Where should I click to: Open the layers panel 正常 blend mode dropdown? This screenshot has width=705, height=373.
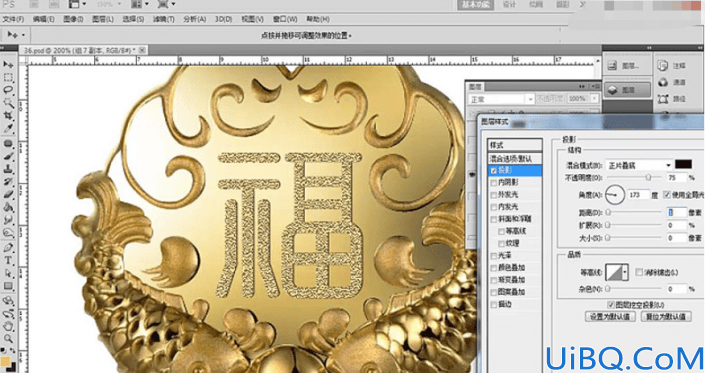pos(501,99)
